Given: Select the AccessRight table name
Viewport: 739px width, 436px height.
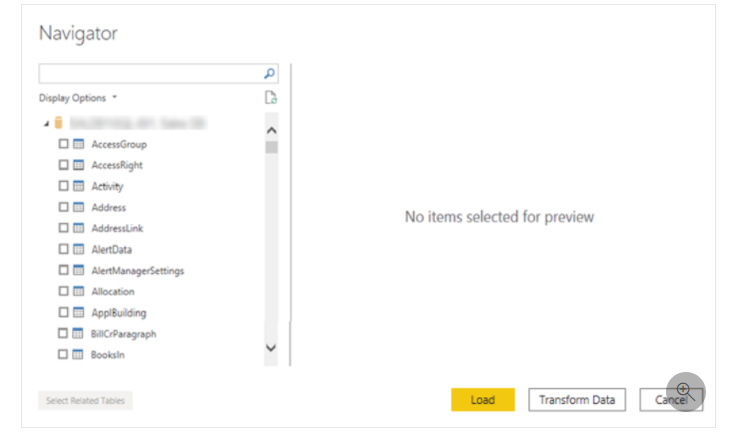Looking at the screenshot, I should coord(117,165).
